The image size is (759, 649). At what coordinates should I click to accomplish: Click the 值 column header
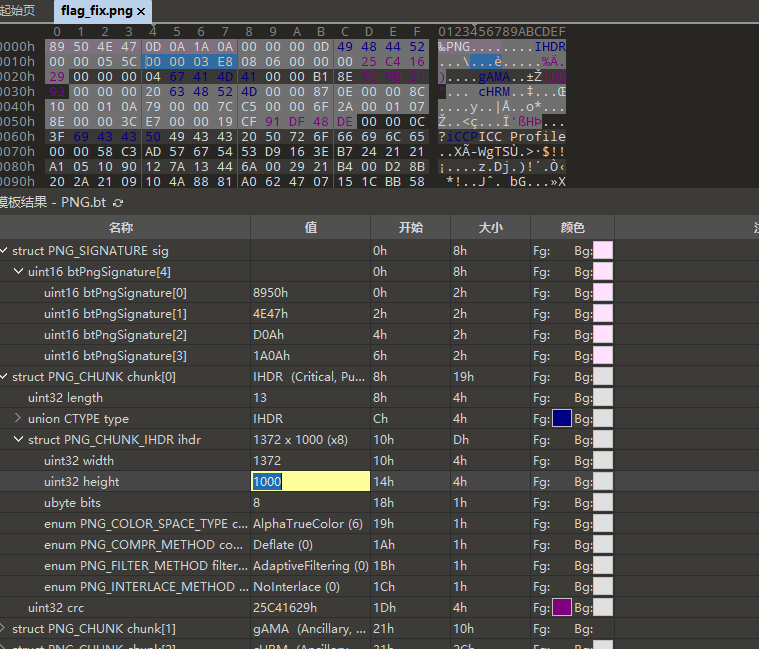(310, 228)
